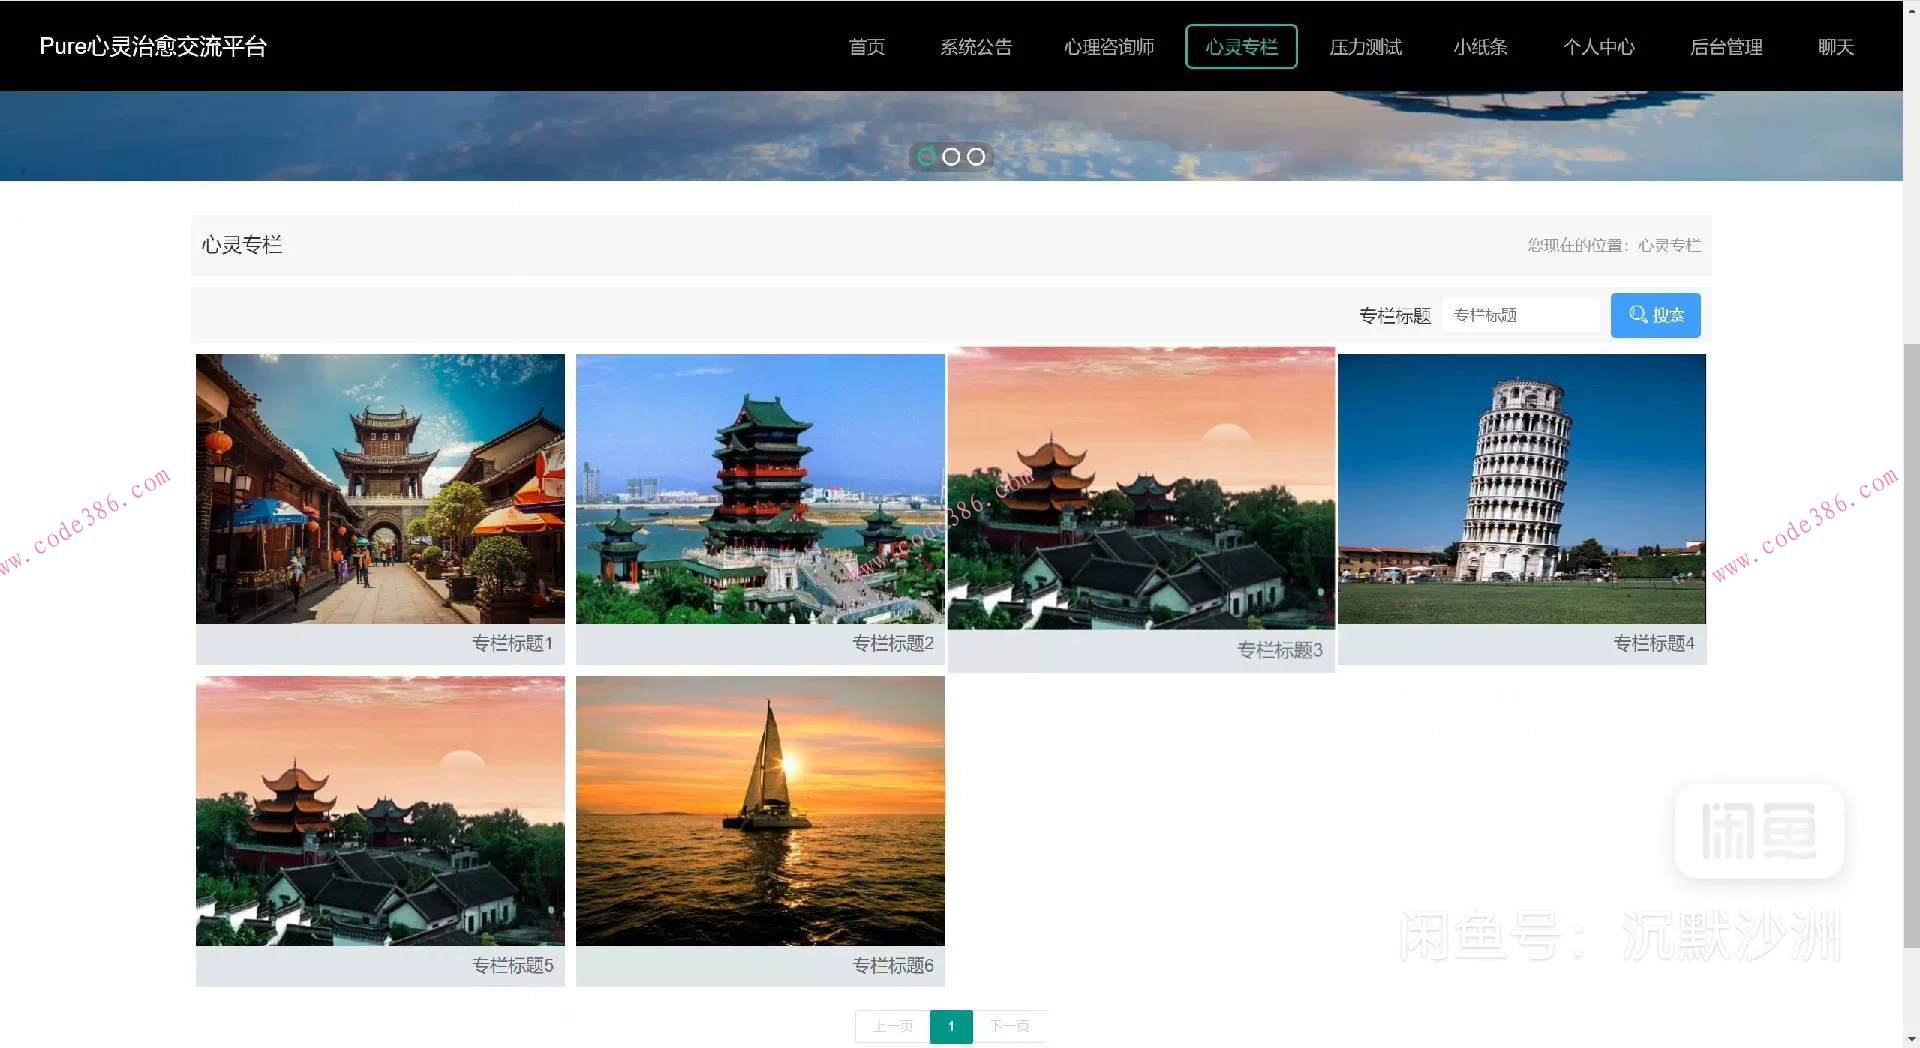This screenshot has height=1048, width=1920.
Task: Select the first carousel indicator dot
Action: (x=926, y=157)
